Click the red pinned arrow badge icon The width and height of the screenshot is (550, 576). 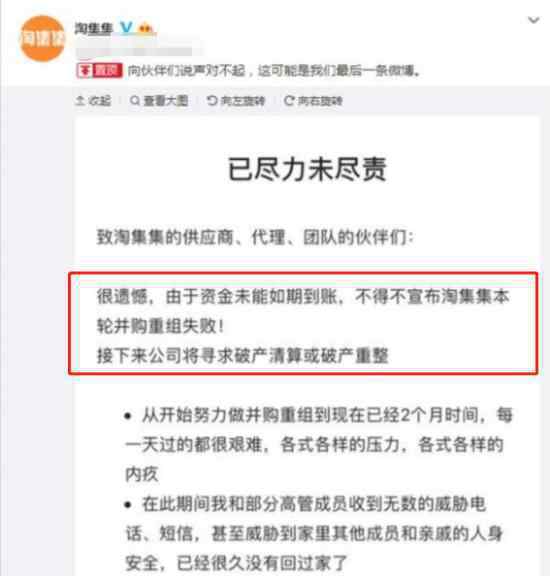84,70
